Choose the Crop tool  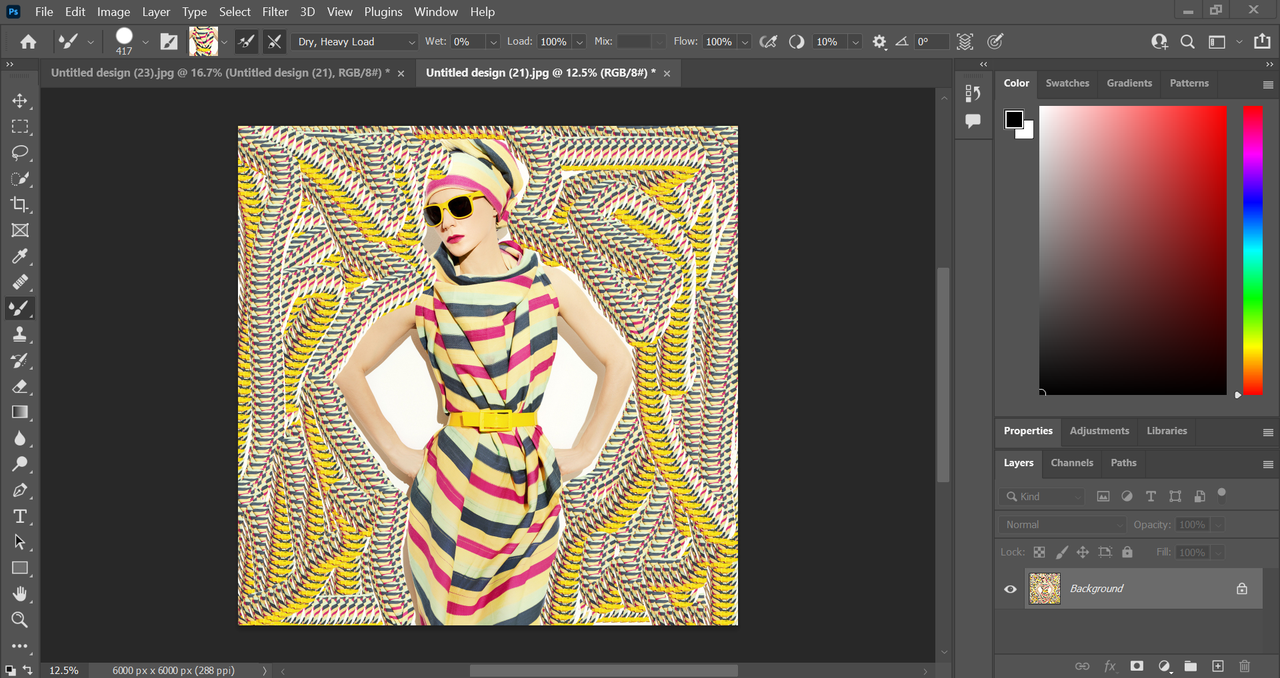19,205
